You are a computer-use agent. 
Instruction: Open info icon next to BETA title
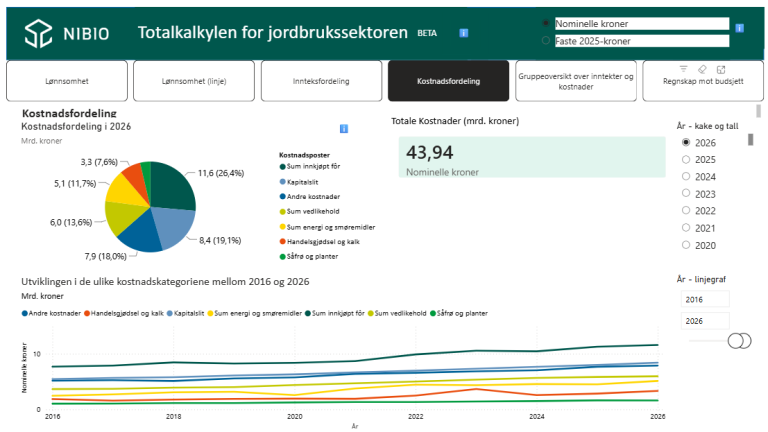point(463,33)
